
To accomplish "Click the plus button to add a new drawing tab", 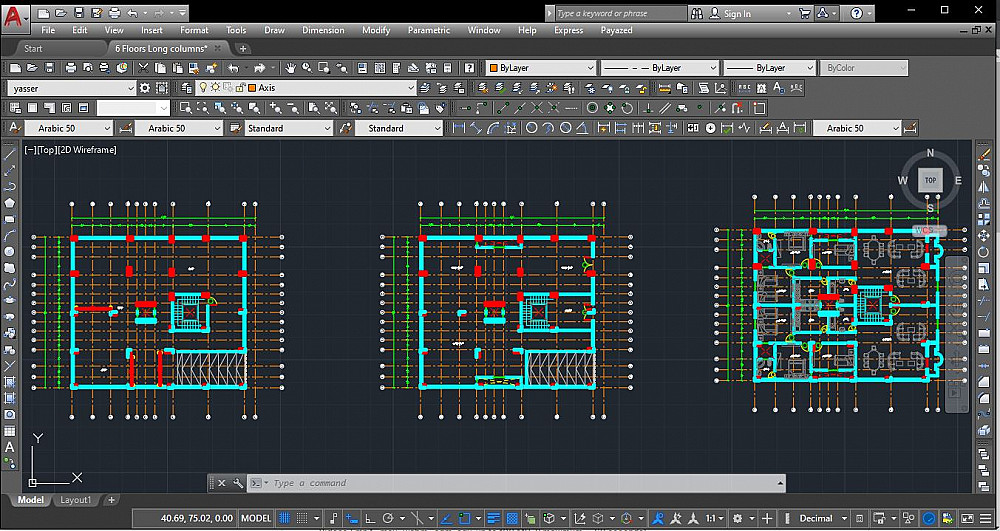I will tap(243, 48).
